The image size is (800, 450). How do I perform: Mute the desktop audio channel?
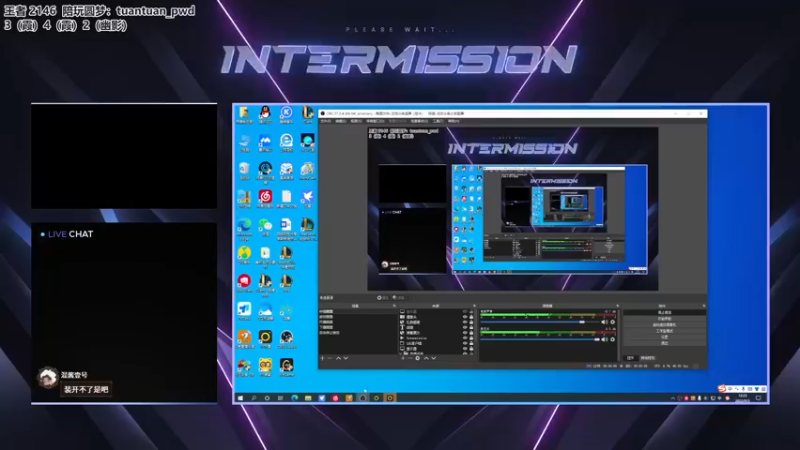605,322
